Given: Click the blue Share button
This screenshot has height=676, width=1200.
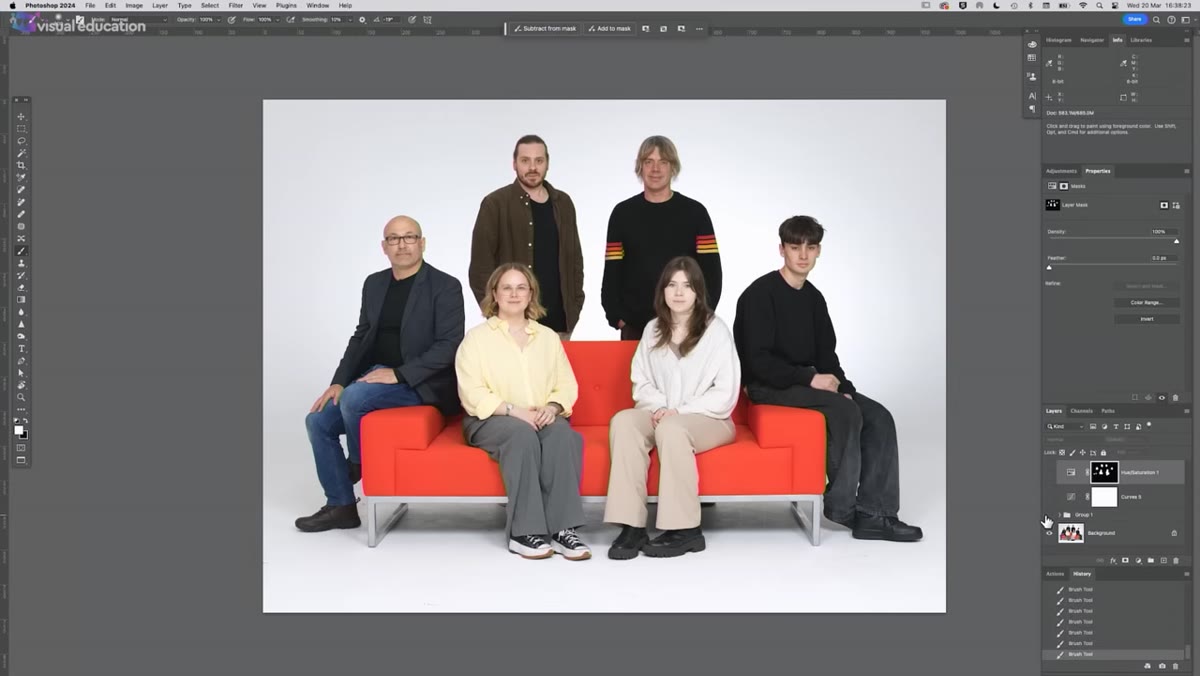Looking at the screenshot, I should tap(1134, 19).
